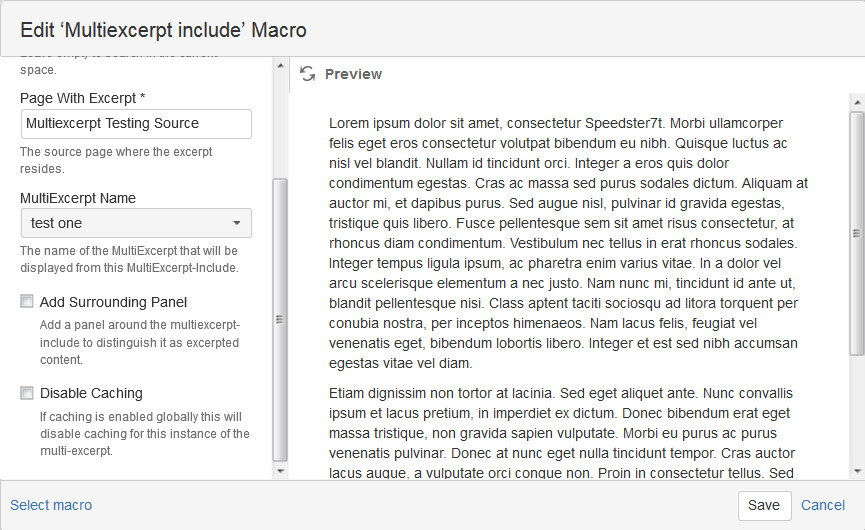Click the refresh preview icon
This screenshot has height=530, width=865.
tap(307, 74)
